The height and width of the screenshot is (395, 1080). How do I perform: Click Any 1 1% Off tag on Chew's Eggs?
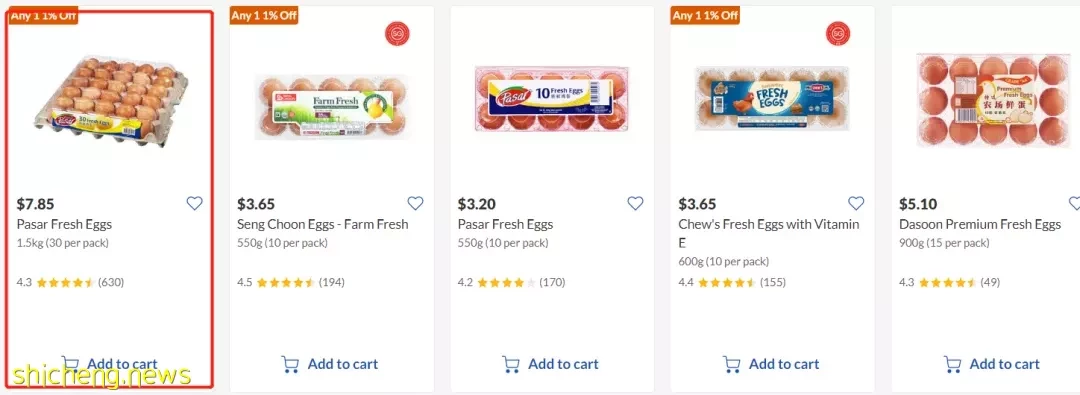pyautogui.click(x=705, y=15)
